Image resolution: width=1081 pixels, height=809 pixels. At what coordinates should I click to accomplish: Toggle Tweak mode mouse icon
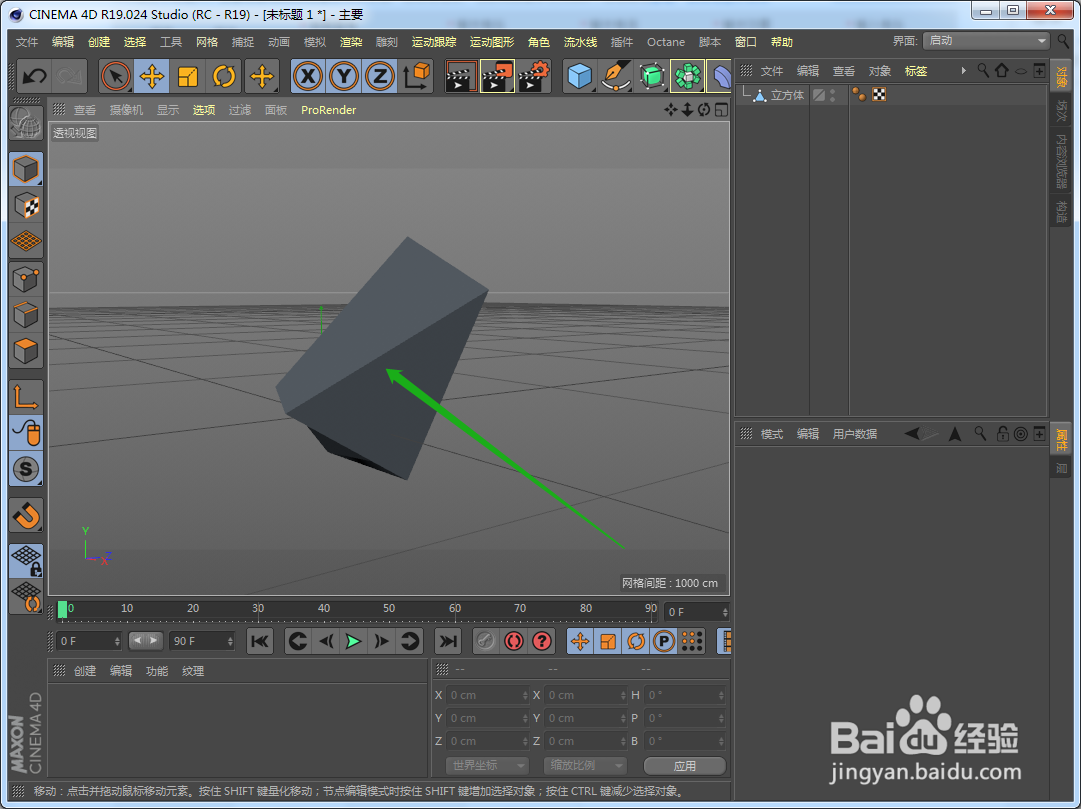point(26,433)
